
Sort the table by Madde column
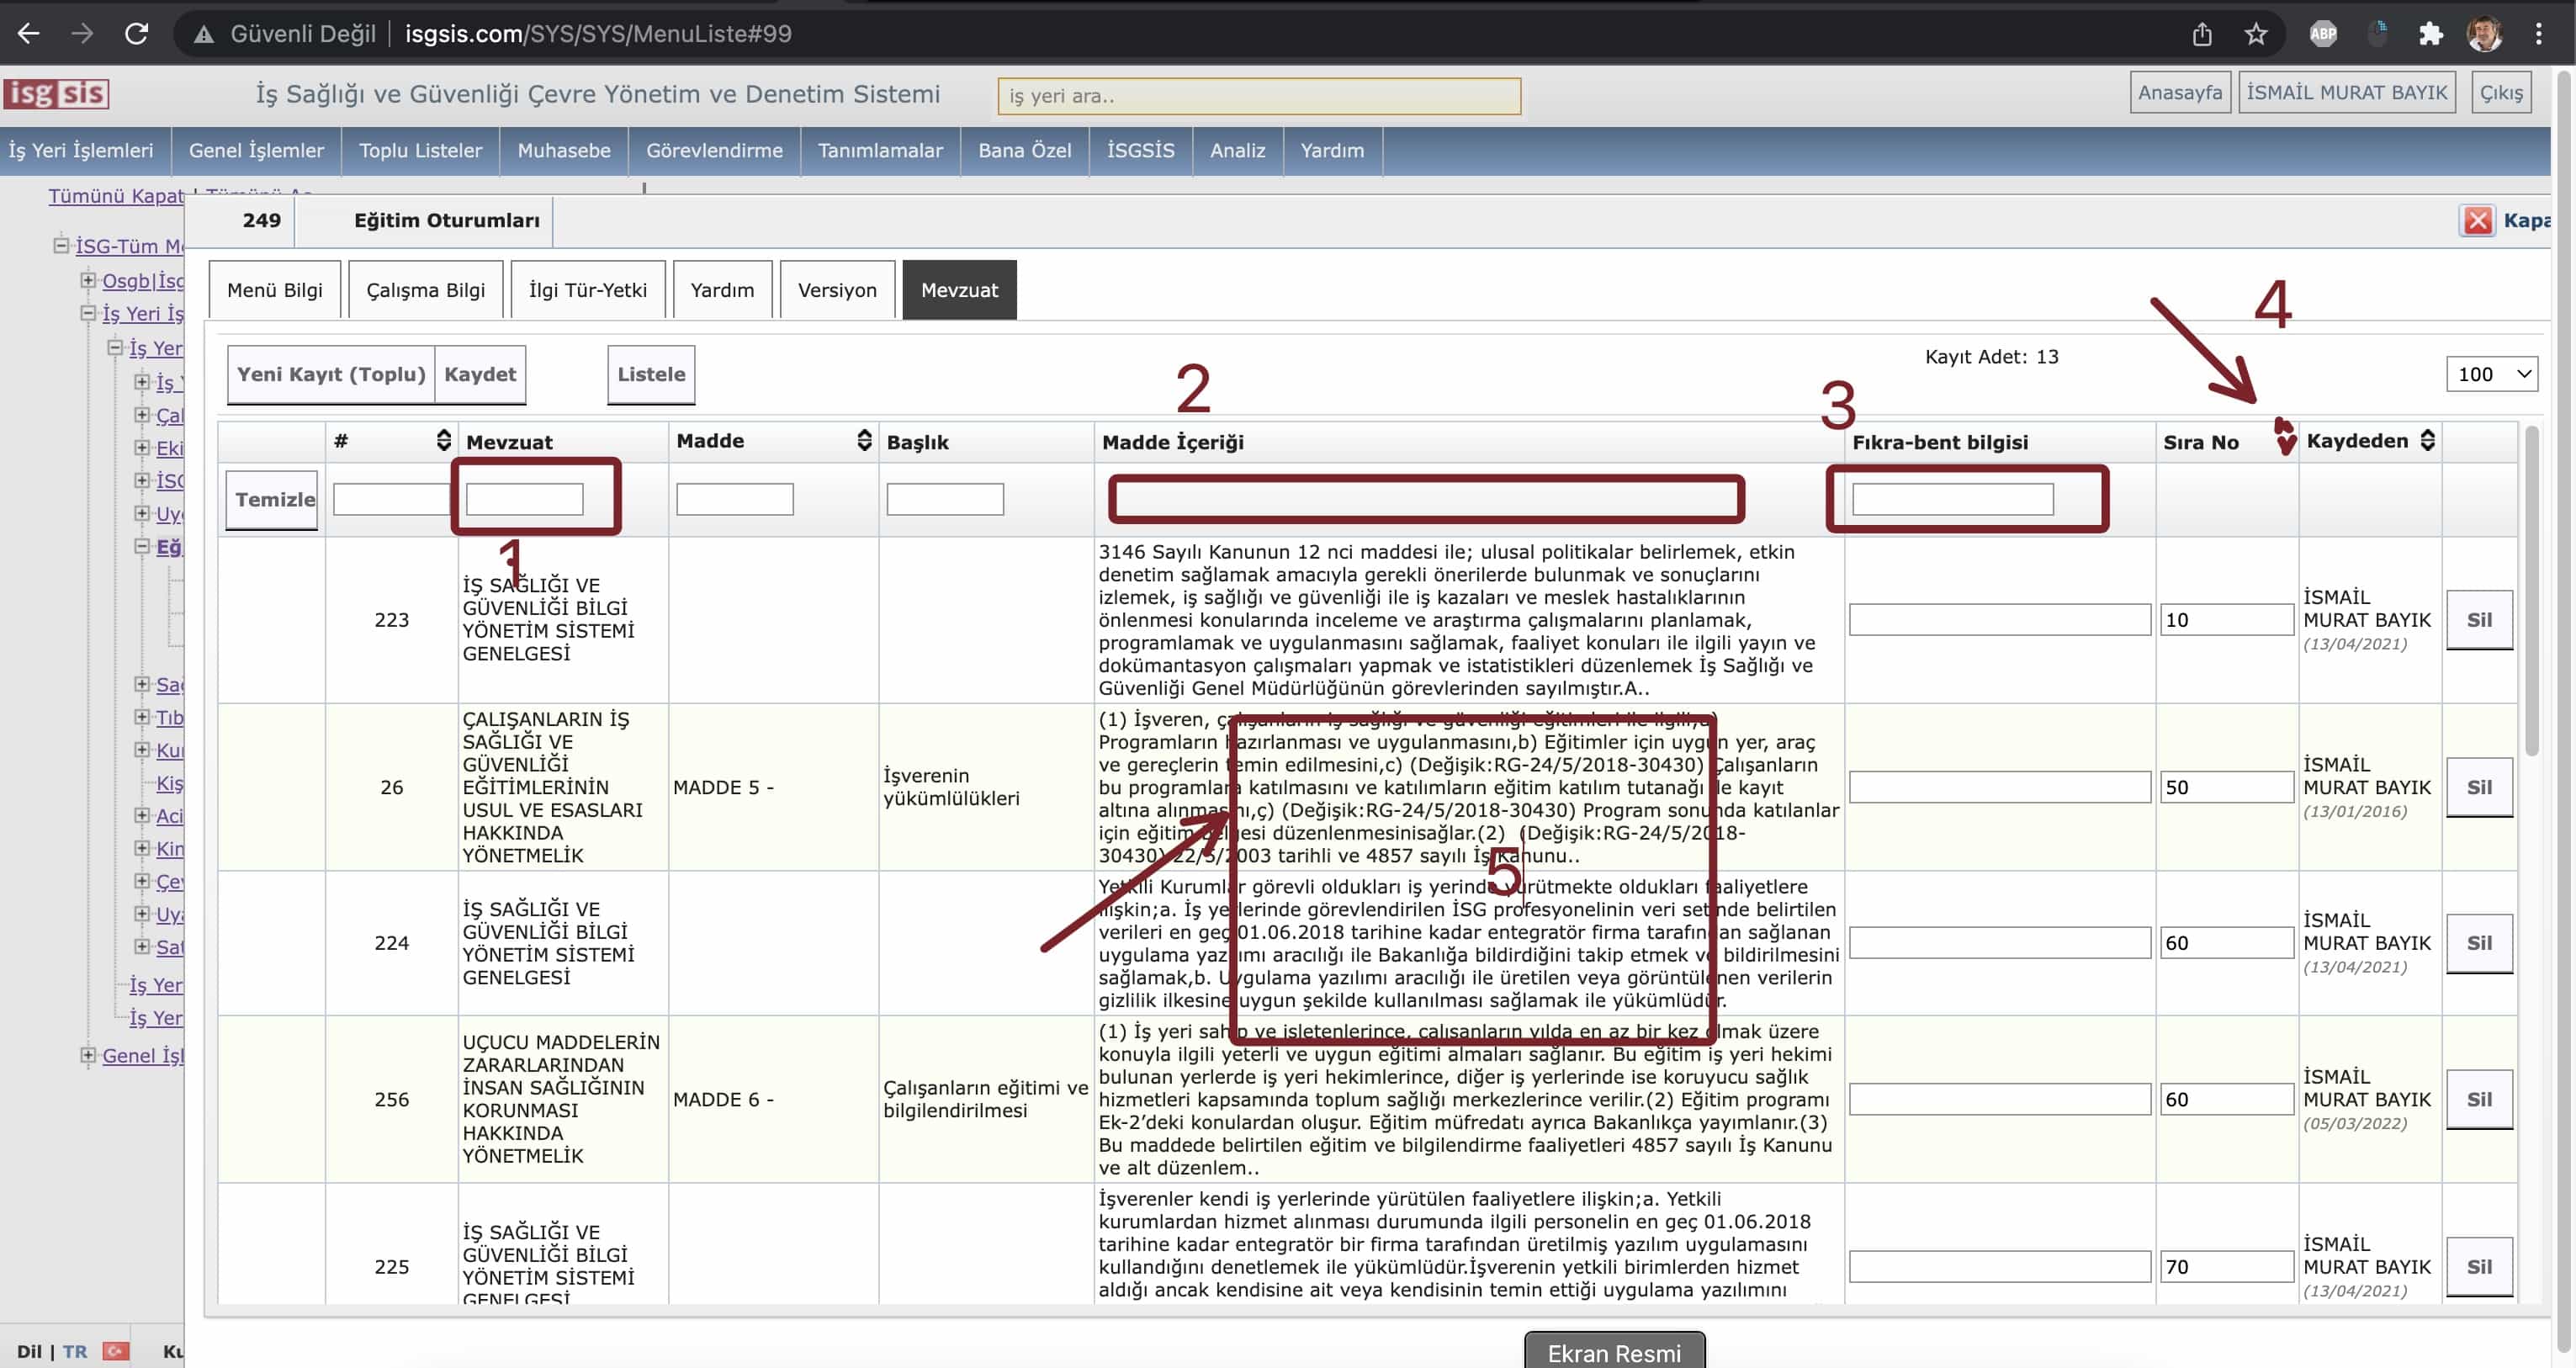point(864,440)
